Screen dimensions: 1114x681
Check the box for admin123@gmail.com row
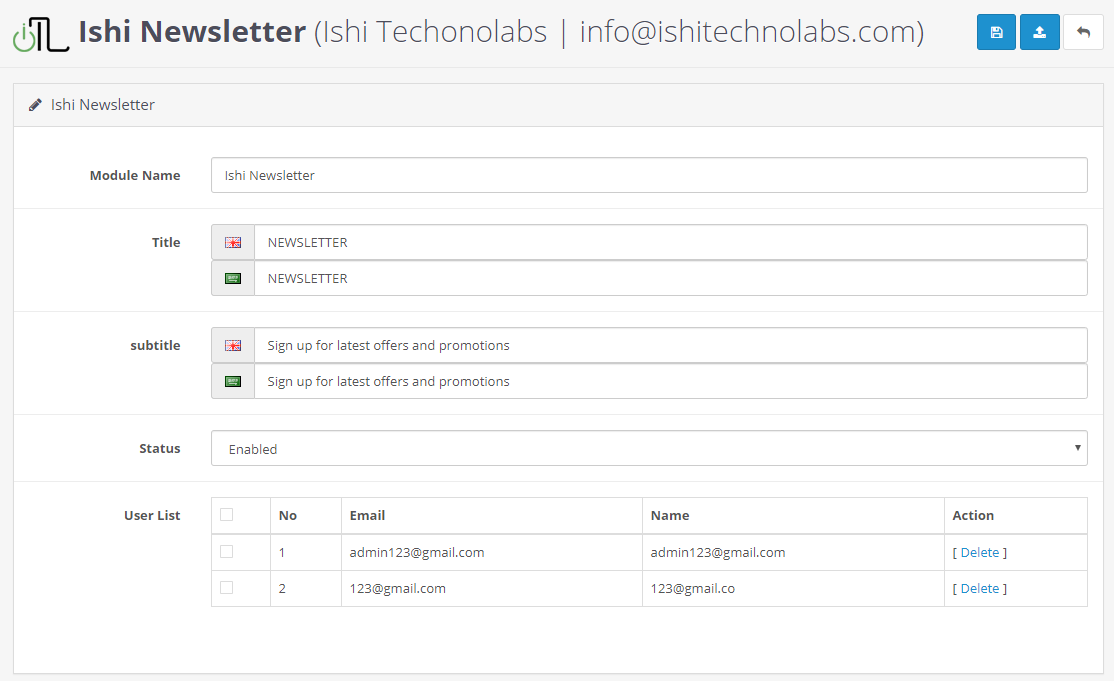[x=227, y=551]
